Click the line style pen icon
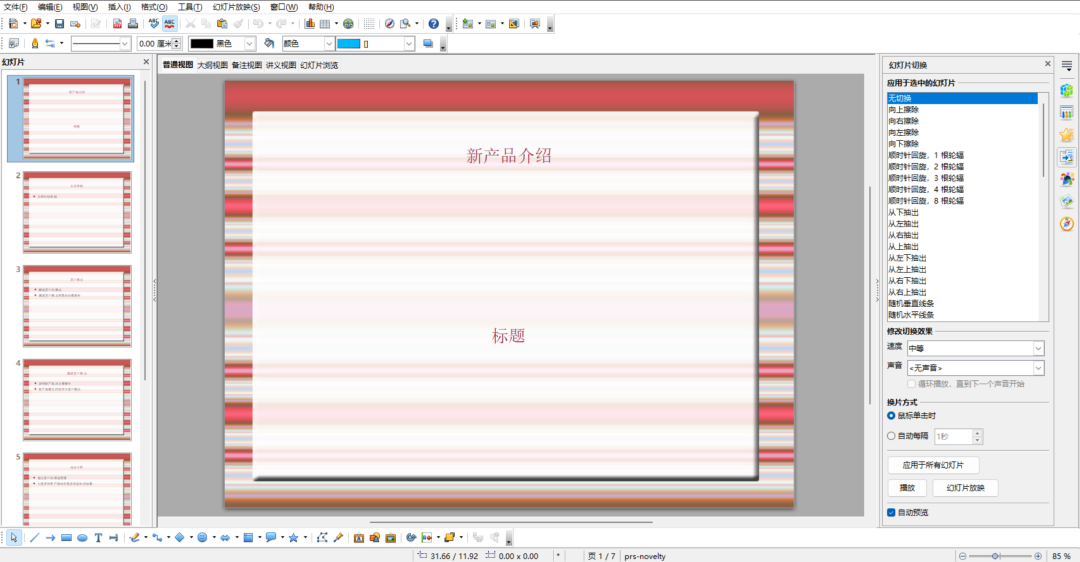 click(35, 43)
